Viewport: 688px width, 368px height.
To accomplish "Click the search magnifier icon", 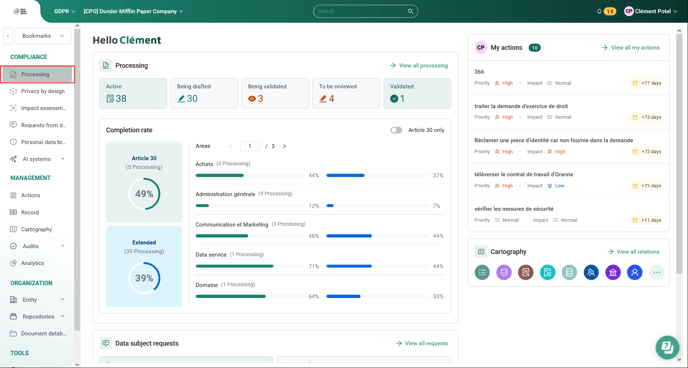I will (x=410, y=11).
